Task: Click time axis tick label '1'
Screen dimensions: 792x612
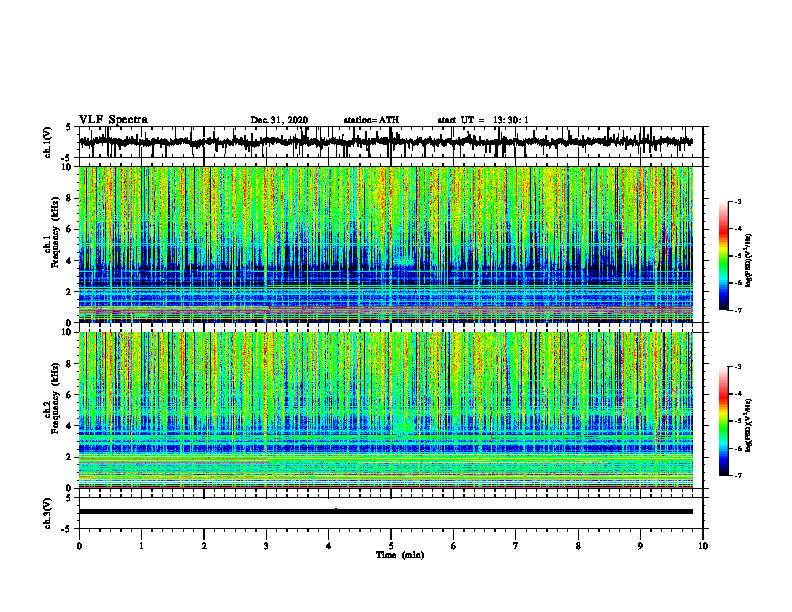Action: (x=141, y=546)
